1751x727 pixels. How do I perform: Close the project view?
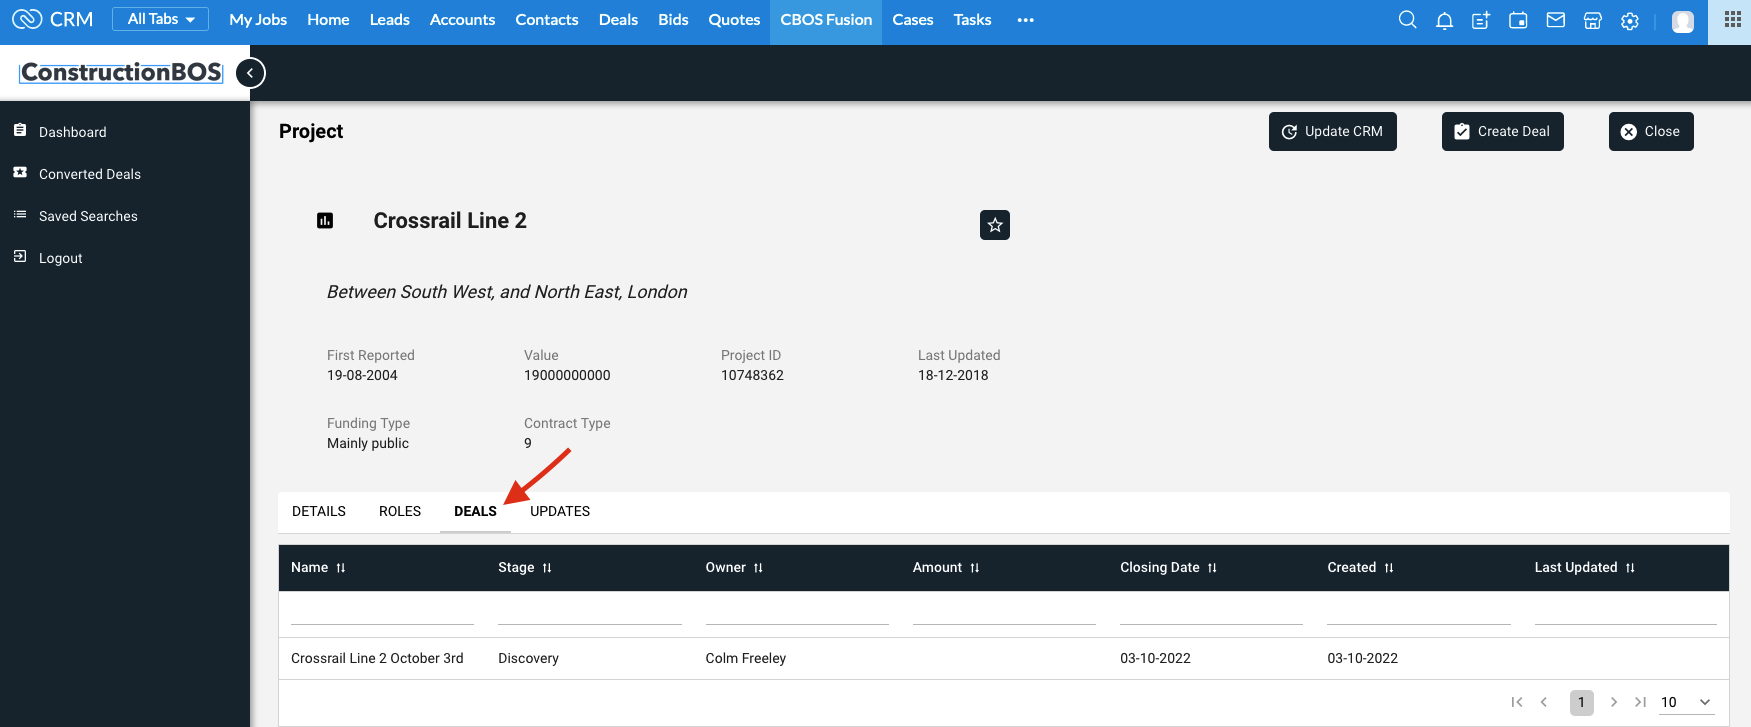click(1651, 132)
